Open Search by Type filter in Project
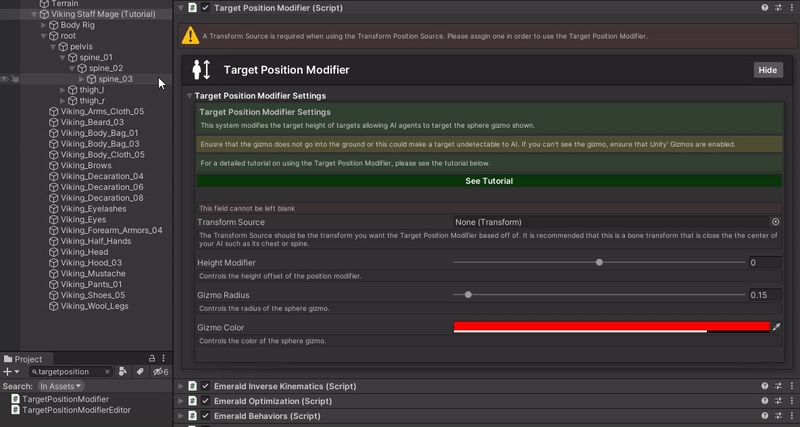 123,371
